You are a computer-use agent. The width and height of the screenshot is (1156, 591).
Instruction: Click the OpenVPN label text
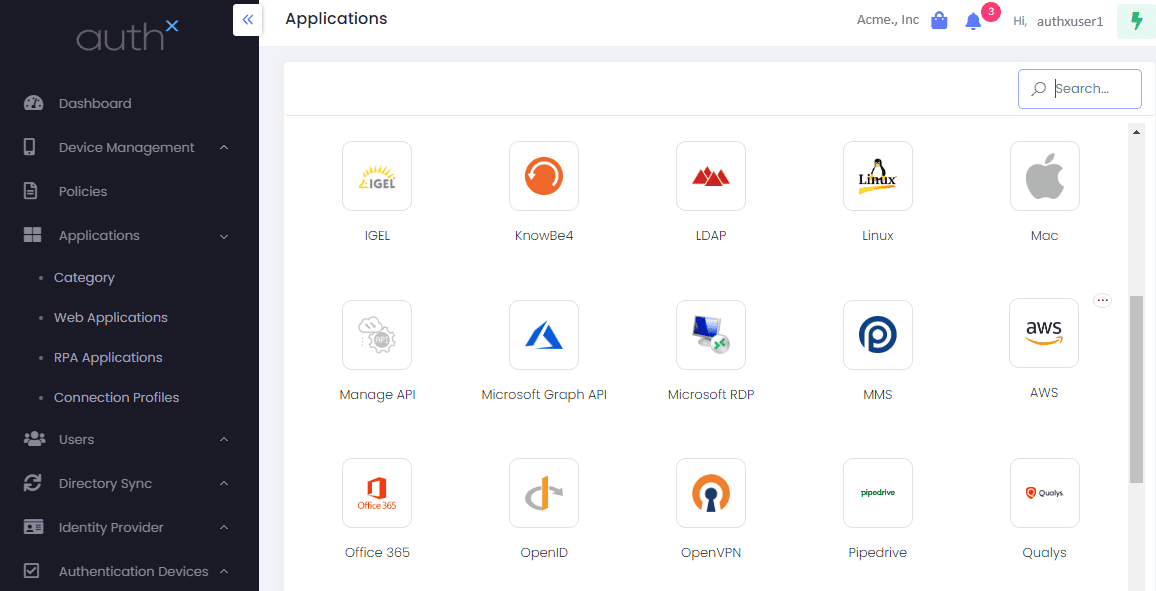coord(711,553)
